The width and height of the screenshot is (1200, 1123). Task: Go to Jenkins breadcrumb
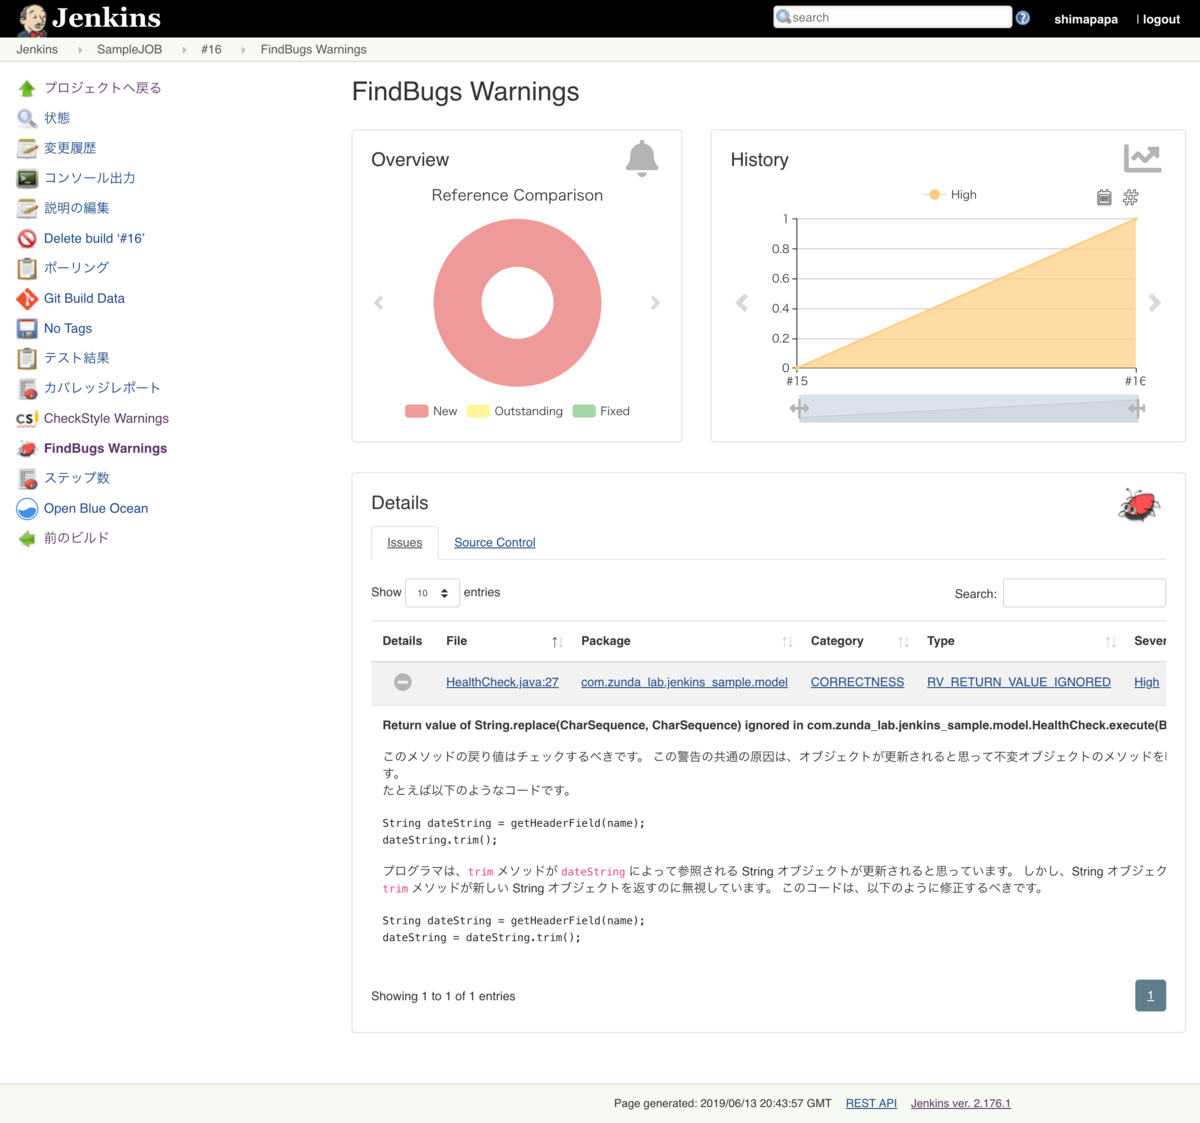click(37, 49)
